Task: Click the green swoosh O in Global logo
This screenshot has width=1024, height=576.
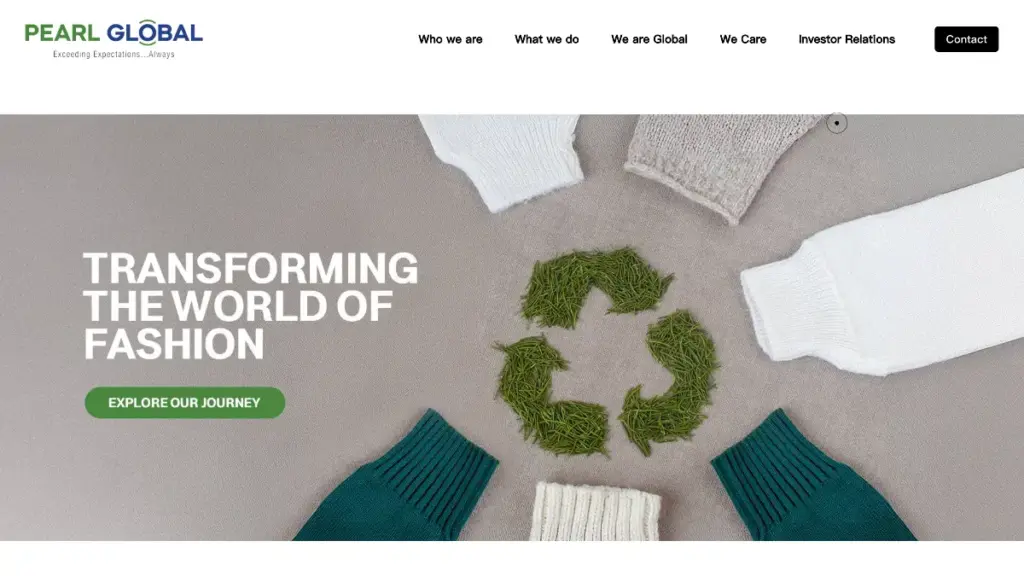Action: (148, 33)
